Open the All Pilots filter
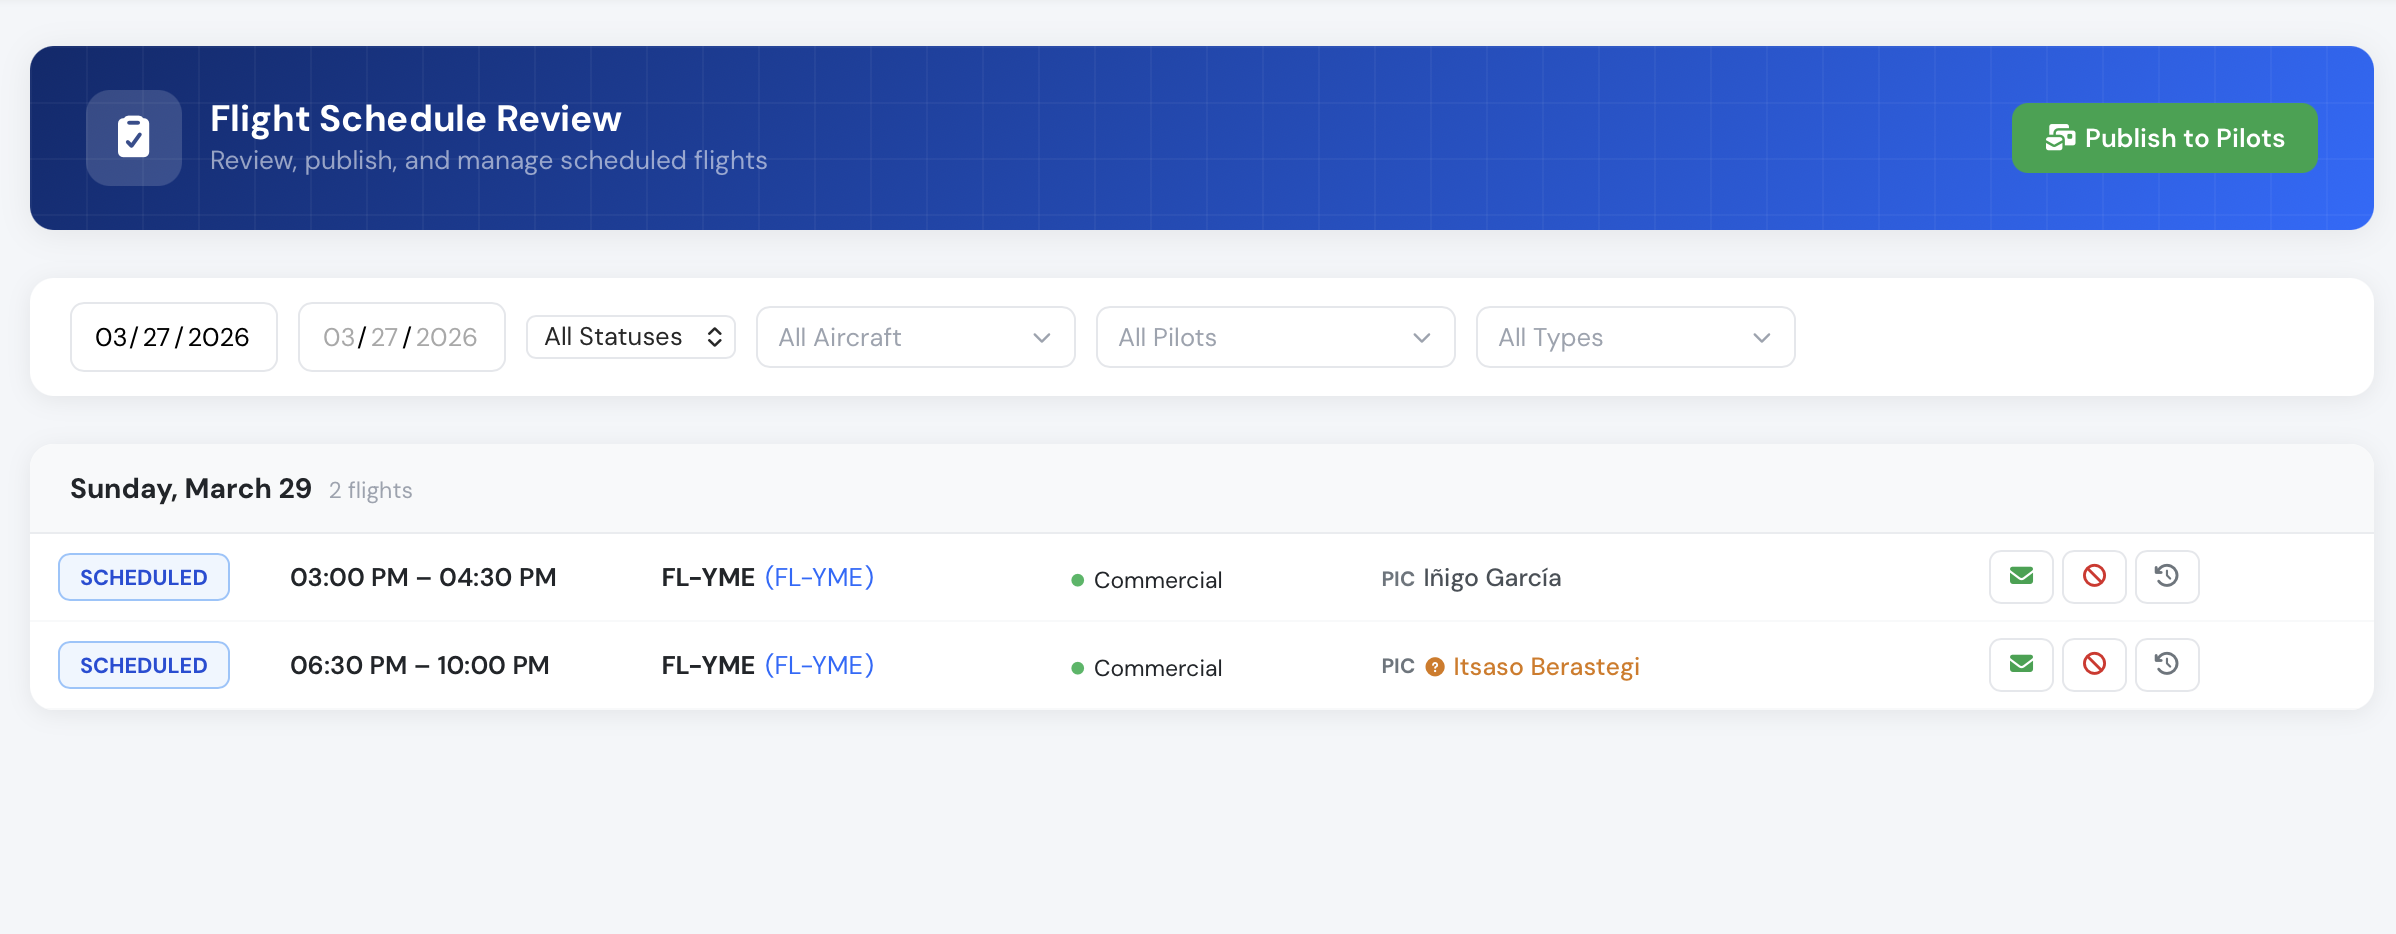Screen dimensions: 2396x934 pos(1275,337)
